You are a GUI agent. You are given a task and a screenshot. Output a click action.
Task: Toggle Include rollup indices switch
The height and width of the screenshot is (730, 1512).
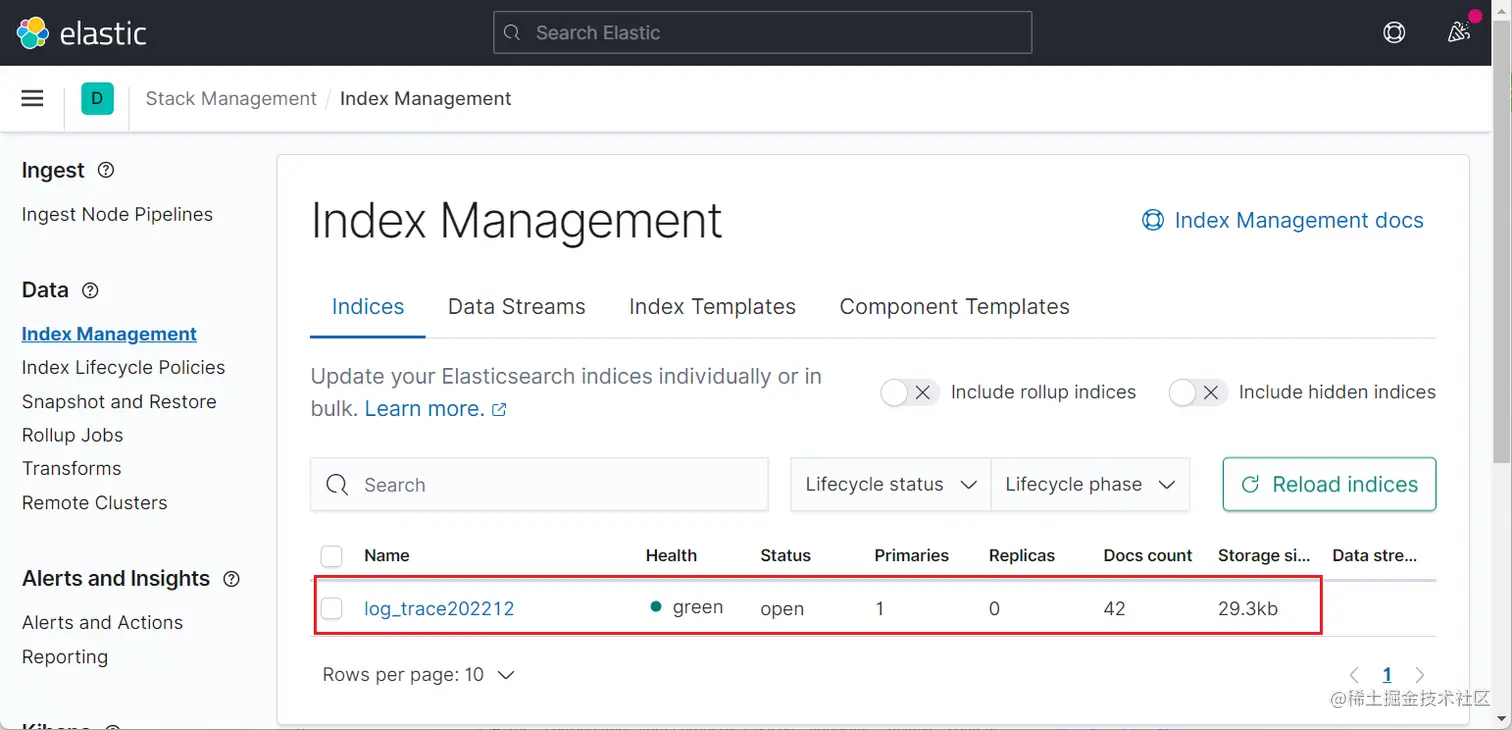coord(908,393)
